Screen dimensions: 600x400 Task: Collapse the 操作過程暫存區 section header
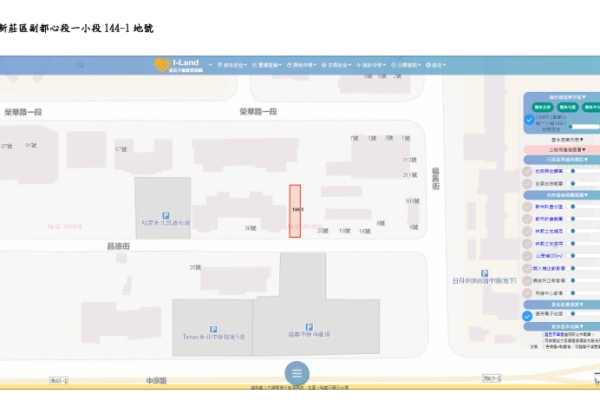(x=567, y=97)
